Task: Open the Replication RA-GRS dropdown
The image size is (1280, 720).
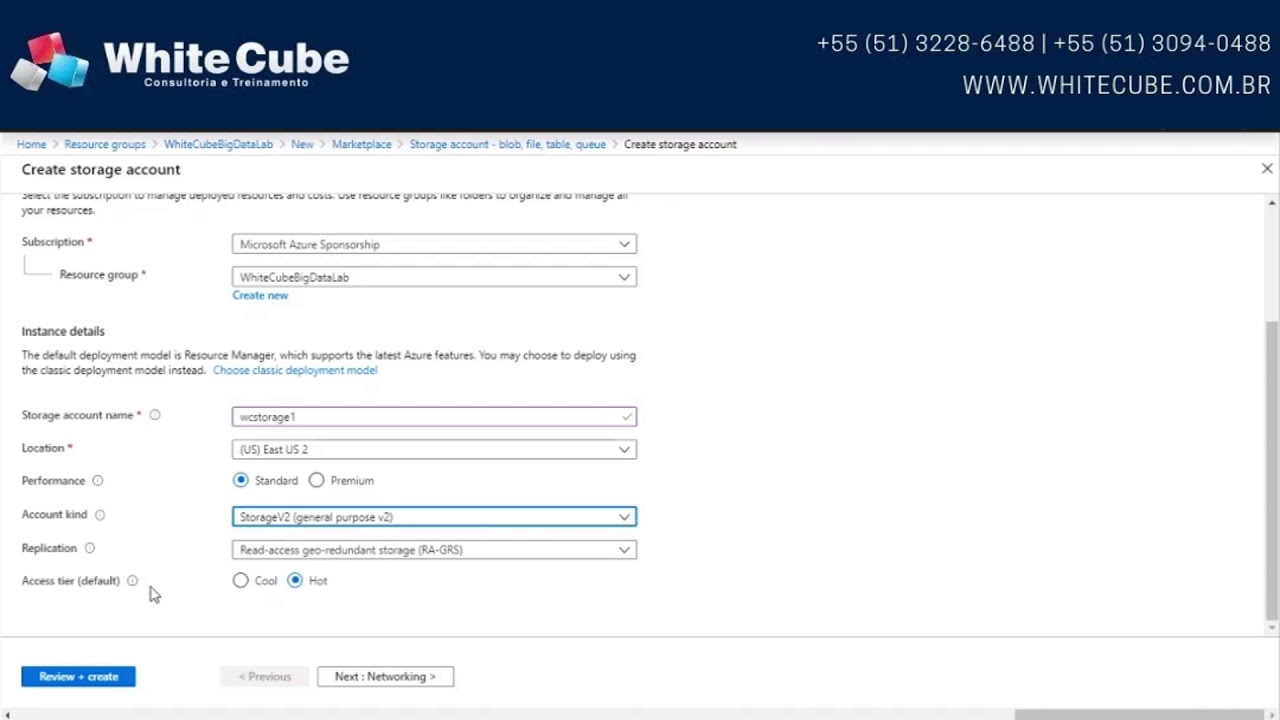Action: pos(434,550)
